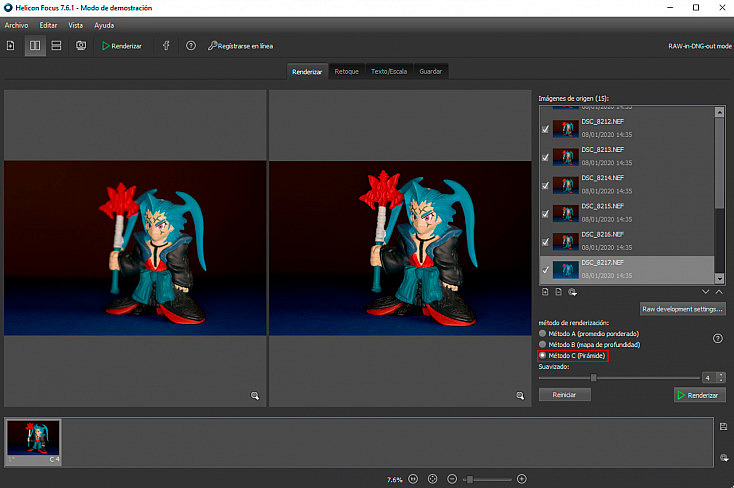Save output icon beside results strip
734x488 pixels.
pyautogui.click(x=723, y=426)
